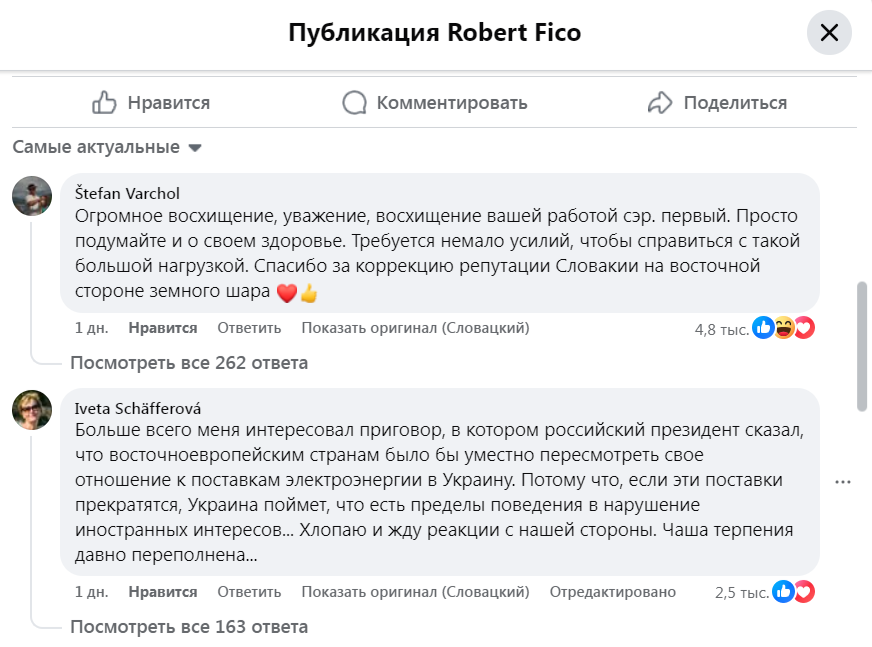Close the Robert Fico publication dialog
This screenshot has width=872, height=647.
click(x=829, y=33)
